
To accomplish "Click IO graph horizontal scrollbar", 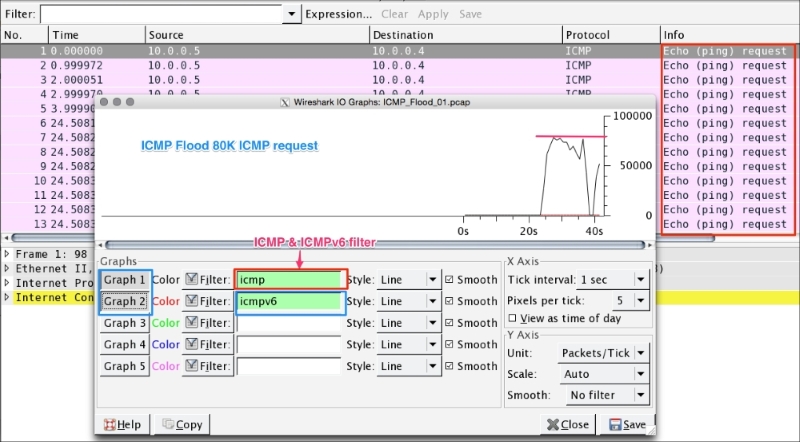I will coord(375,245).
